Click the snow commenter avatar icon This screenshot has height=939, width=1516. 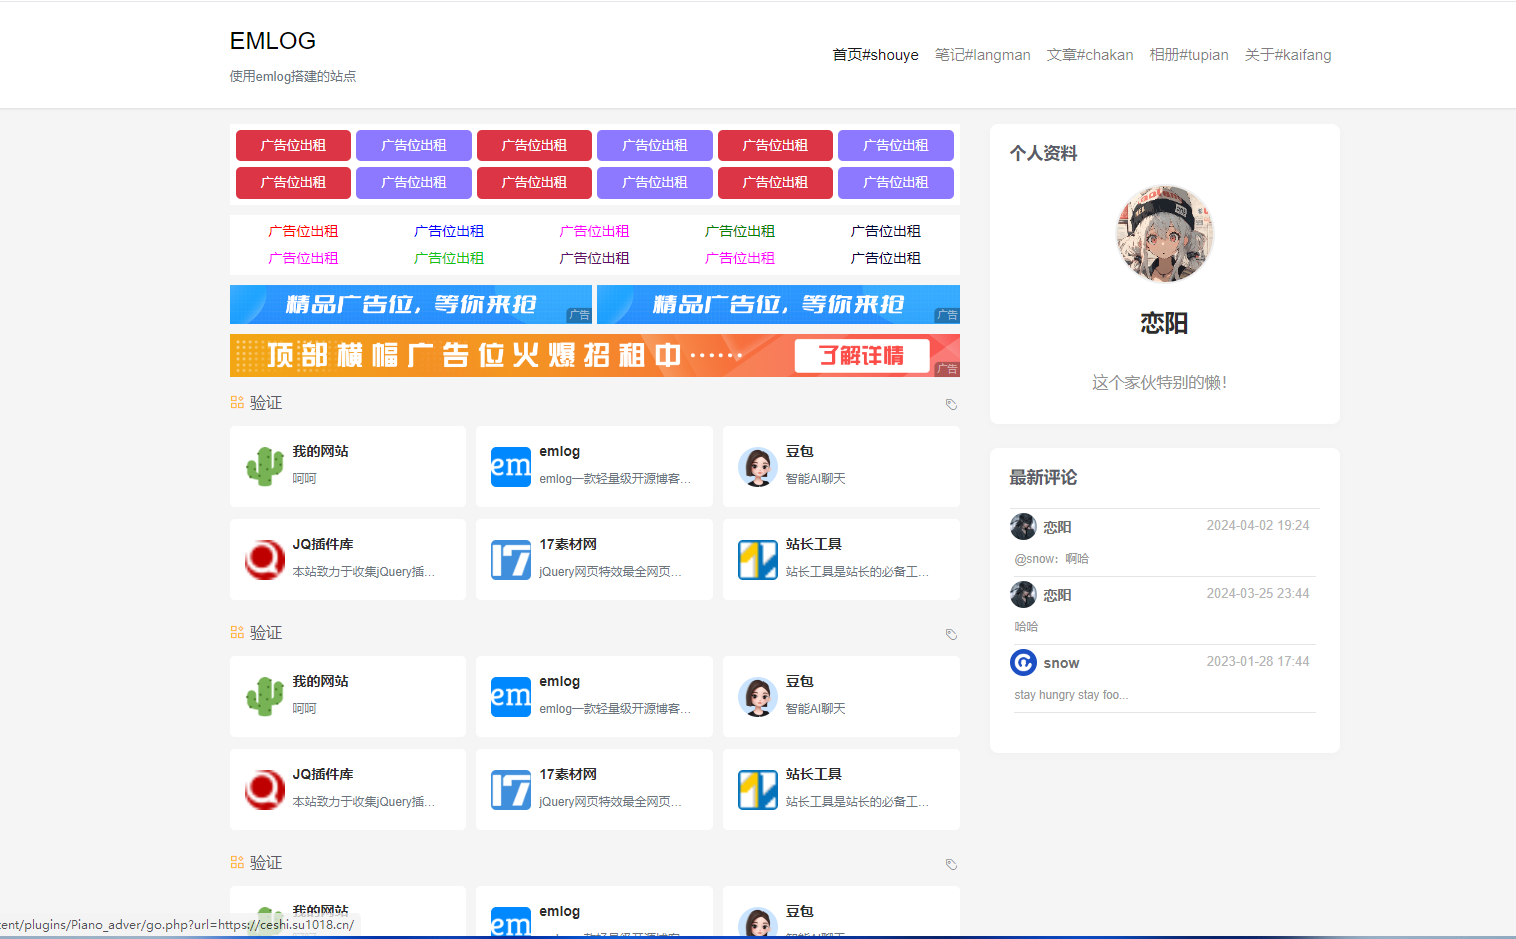click(1023, 662)
